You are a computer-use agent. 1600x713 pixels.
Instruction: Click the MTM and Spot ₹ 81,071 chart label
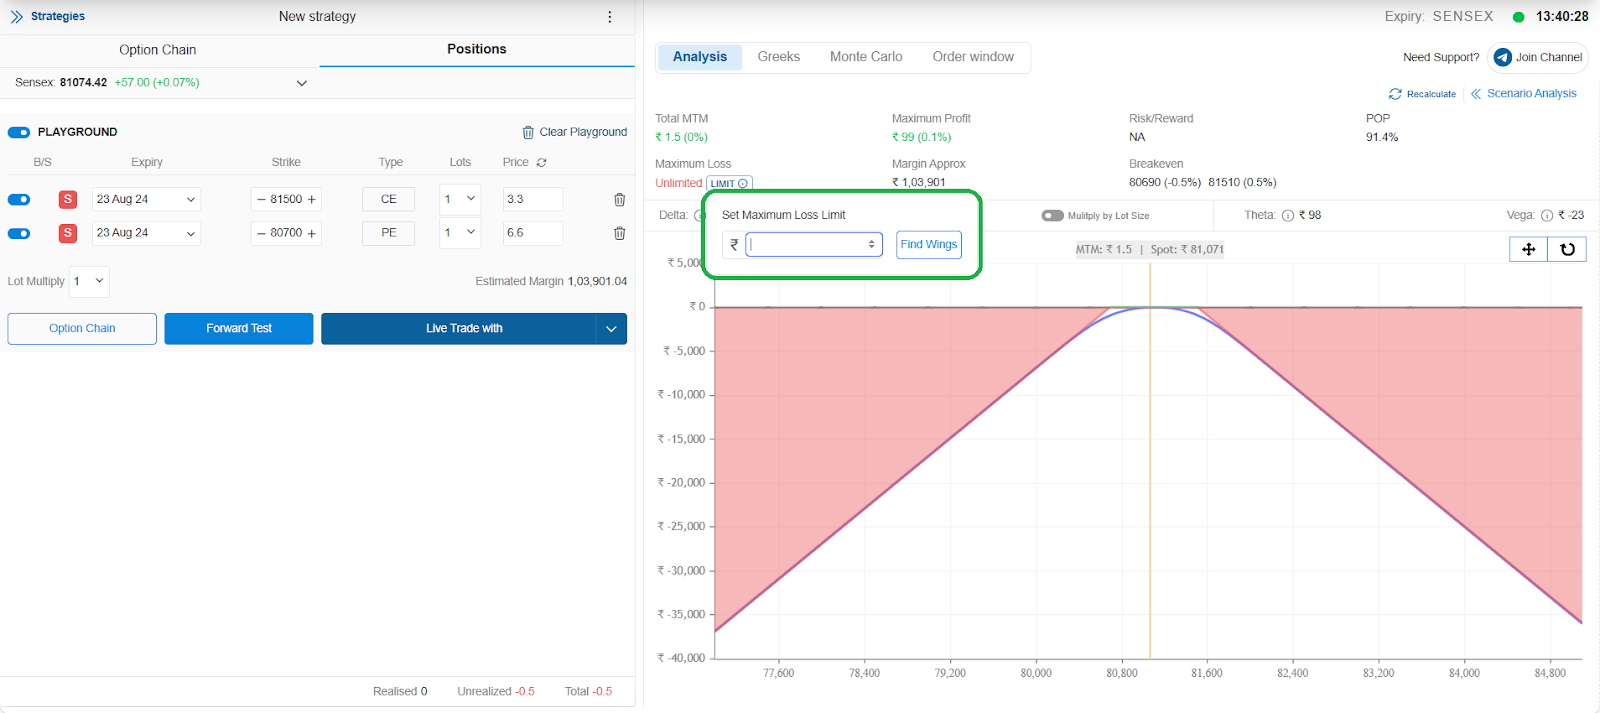(1150, 250)
